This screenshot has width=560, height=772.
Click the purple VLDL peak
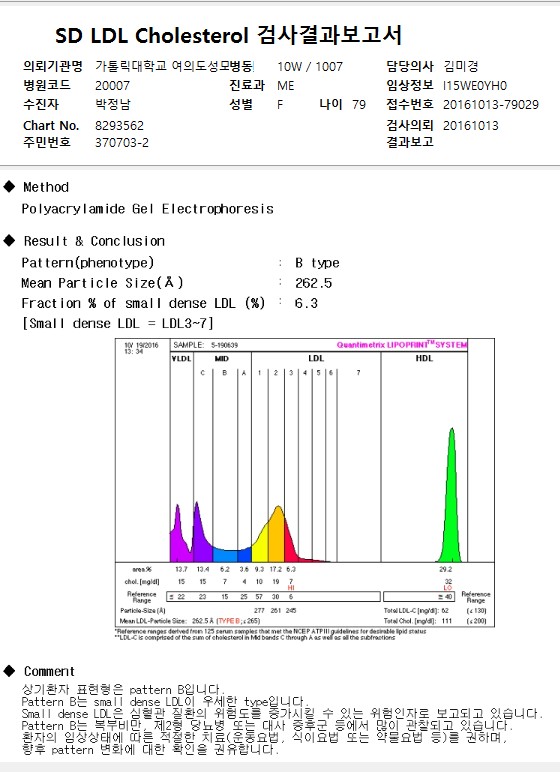tap(177, 534)
